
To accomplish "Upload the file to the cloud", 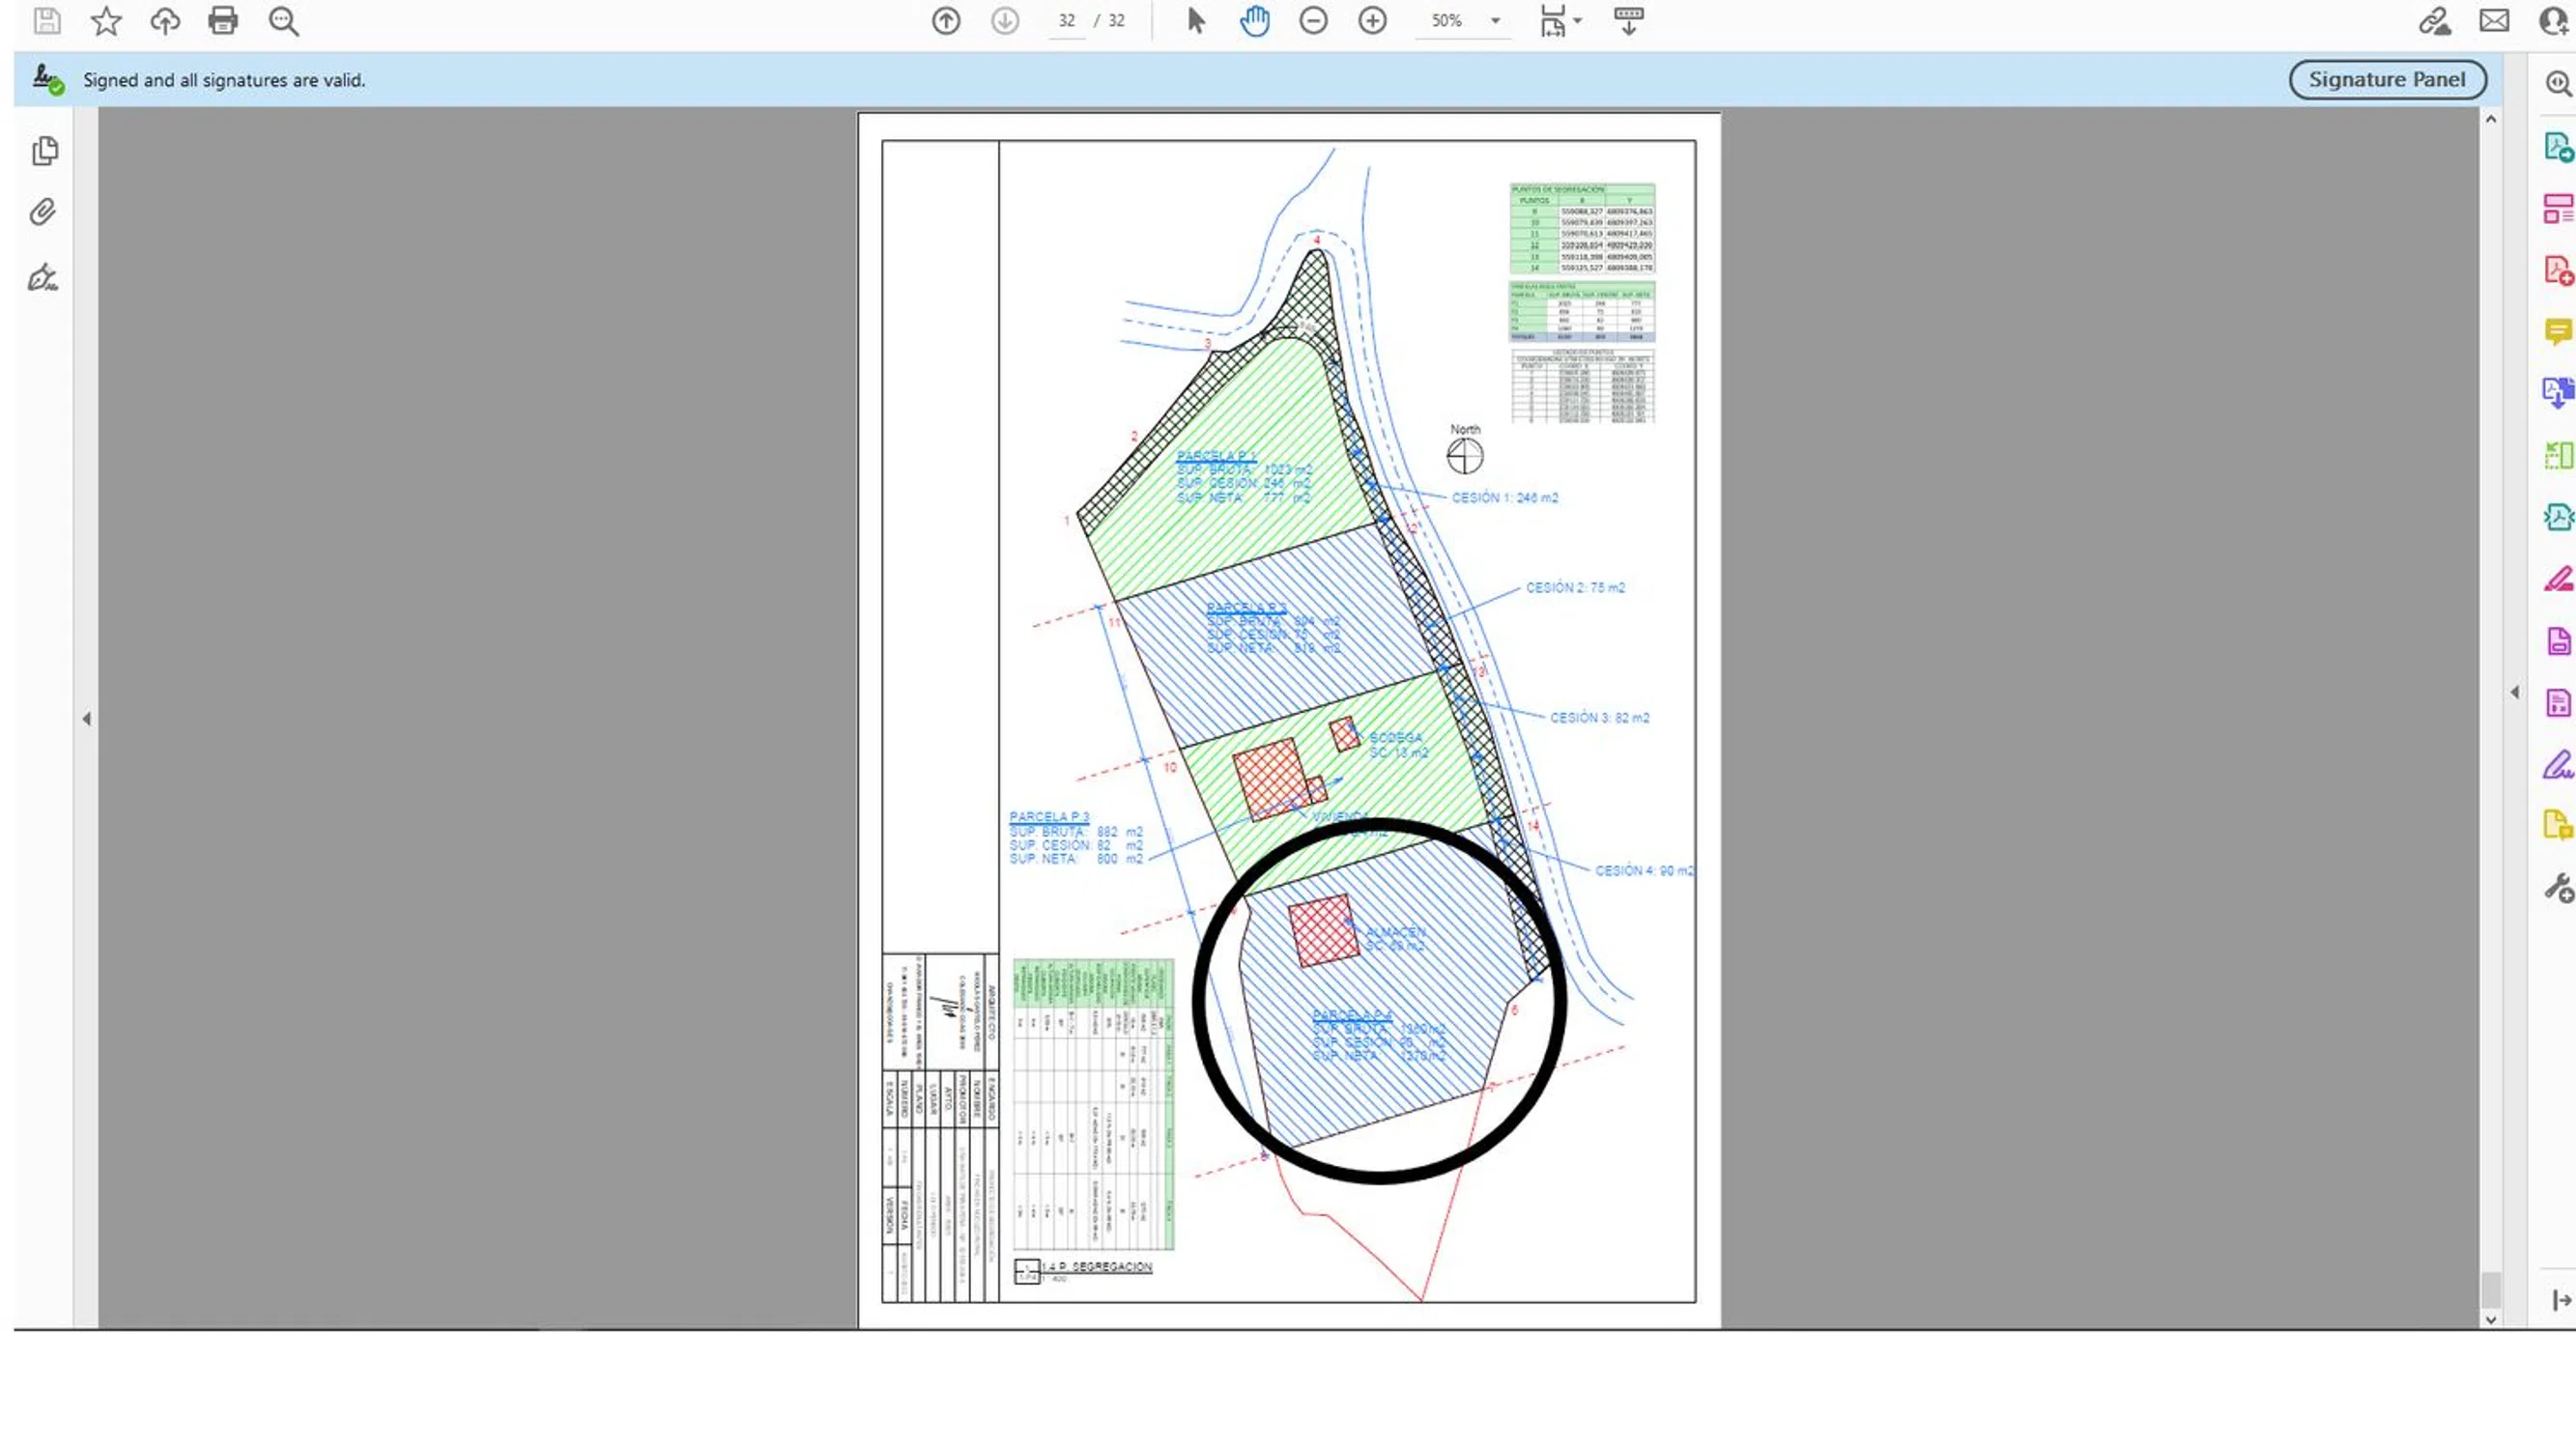I will click(x=165, y=20).
